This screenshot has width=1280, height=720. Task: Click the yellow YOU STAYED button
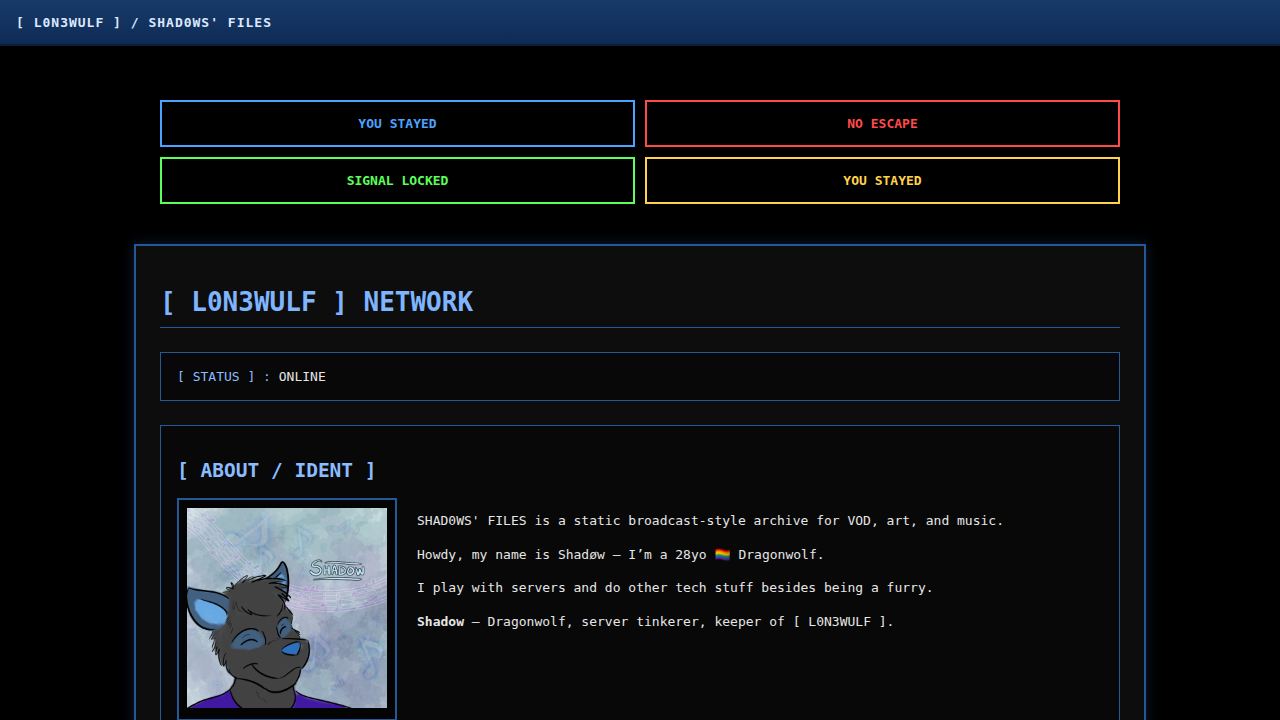(x=882, y=181)
